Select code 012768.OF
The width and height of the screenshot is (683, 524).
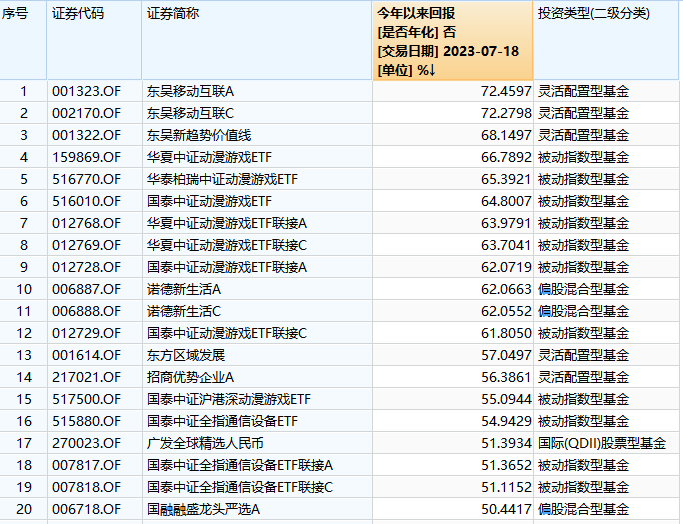pos(86,223)
